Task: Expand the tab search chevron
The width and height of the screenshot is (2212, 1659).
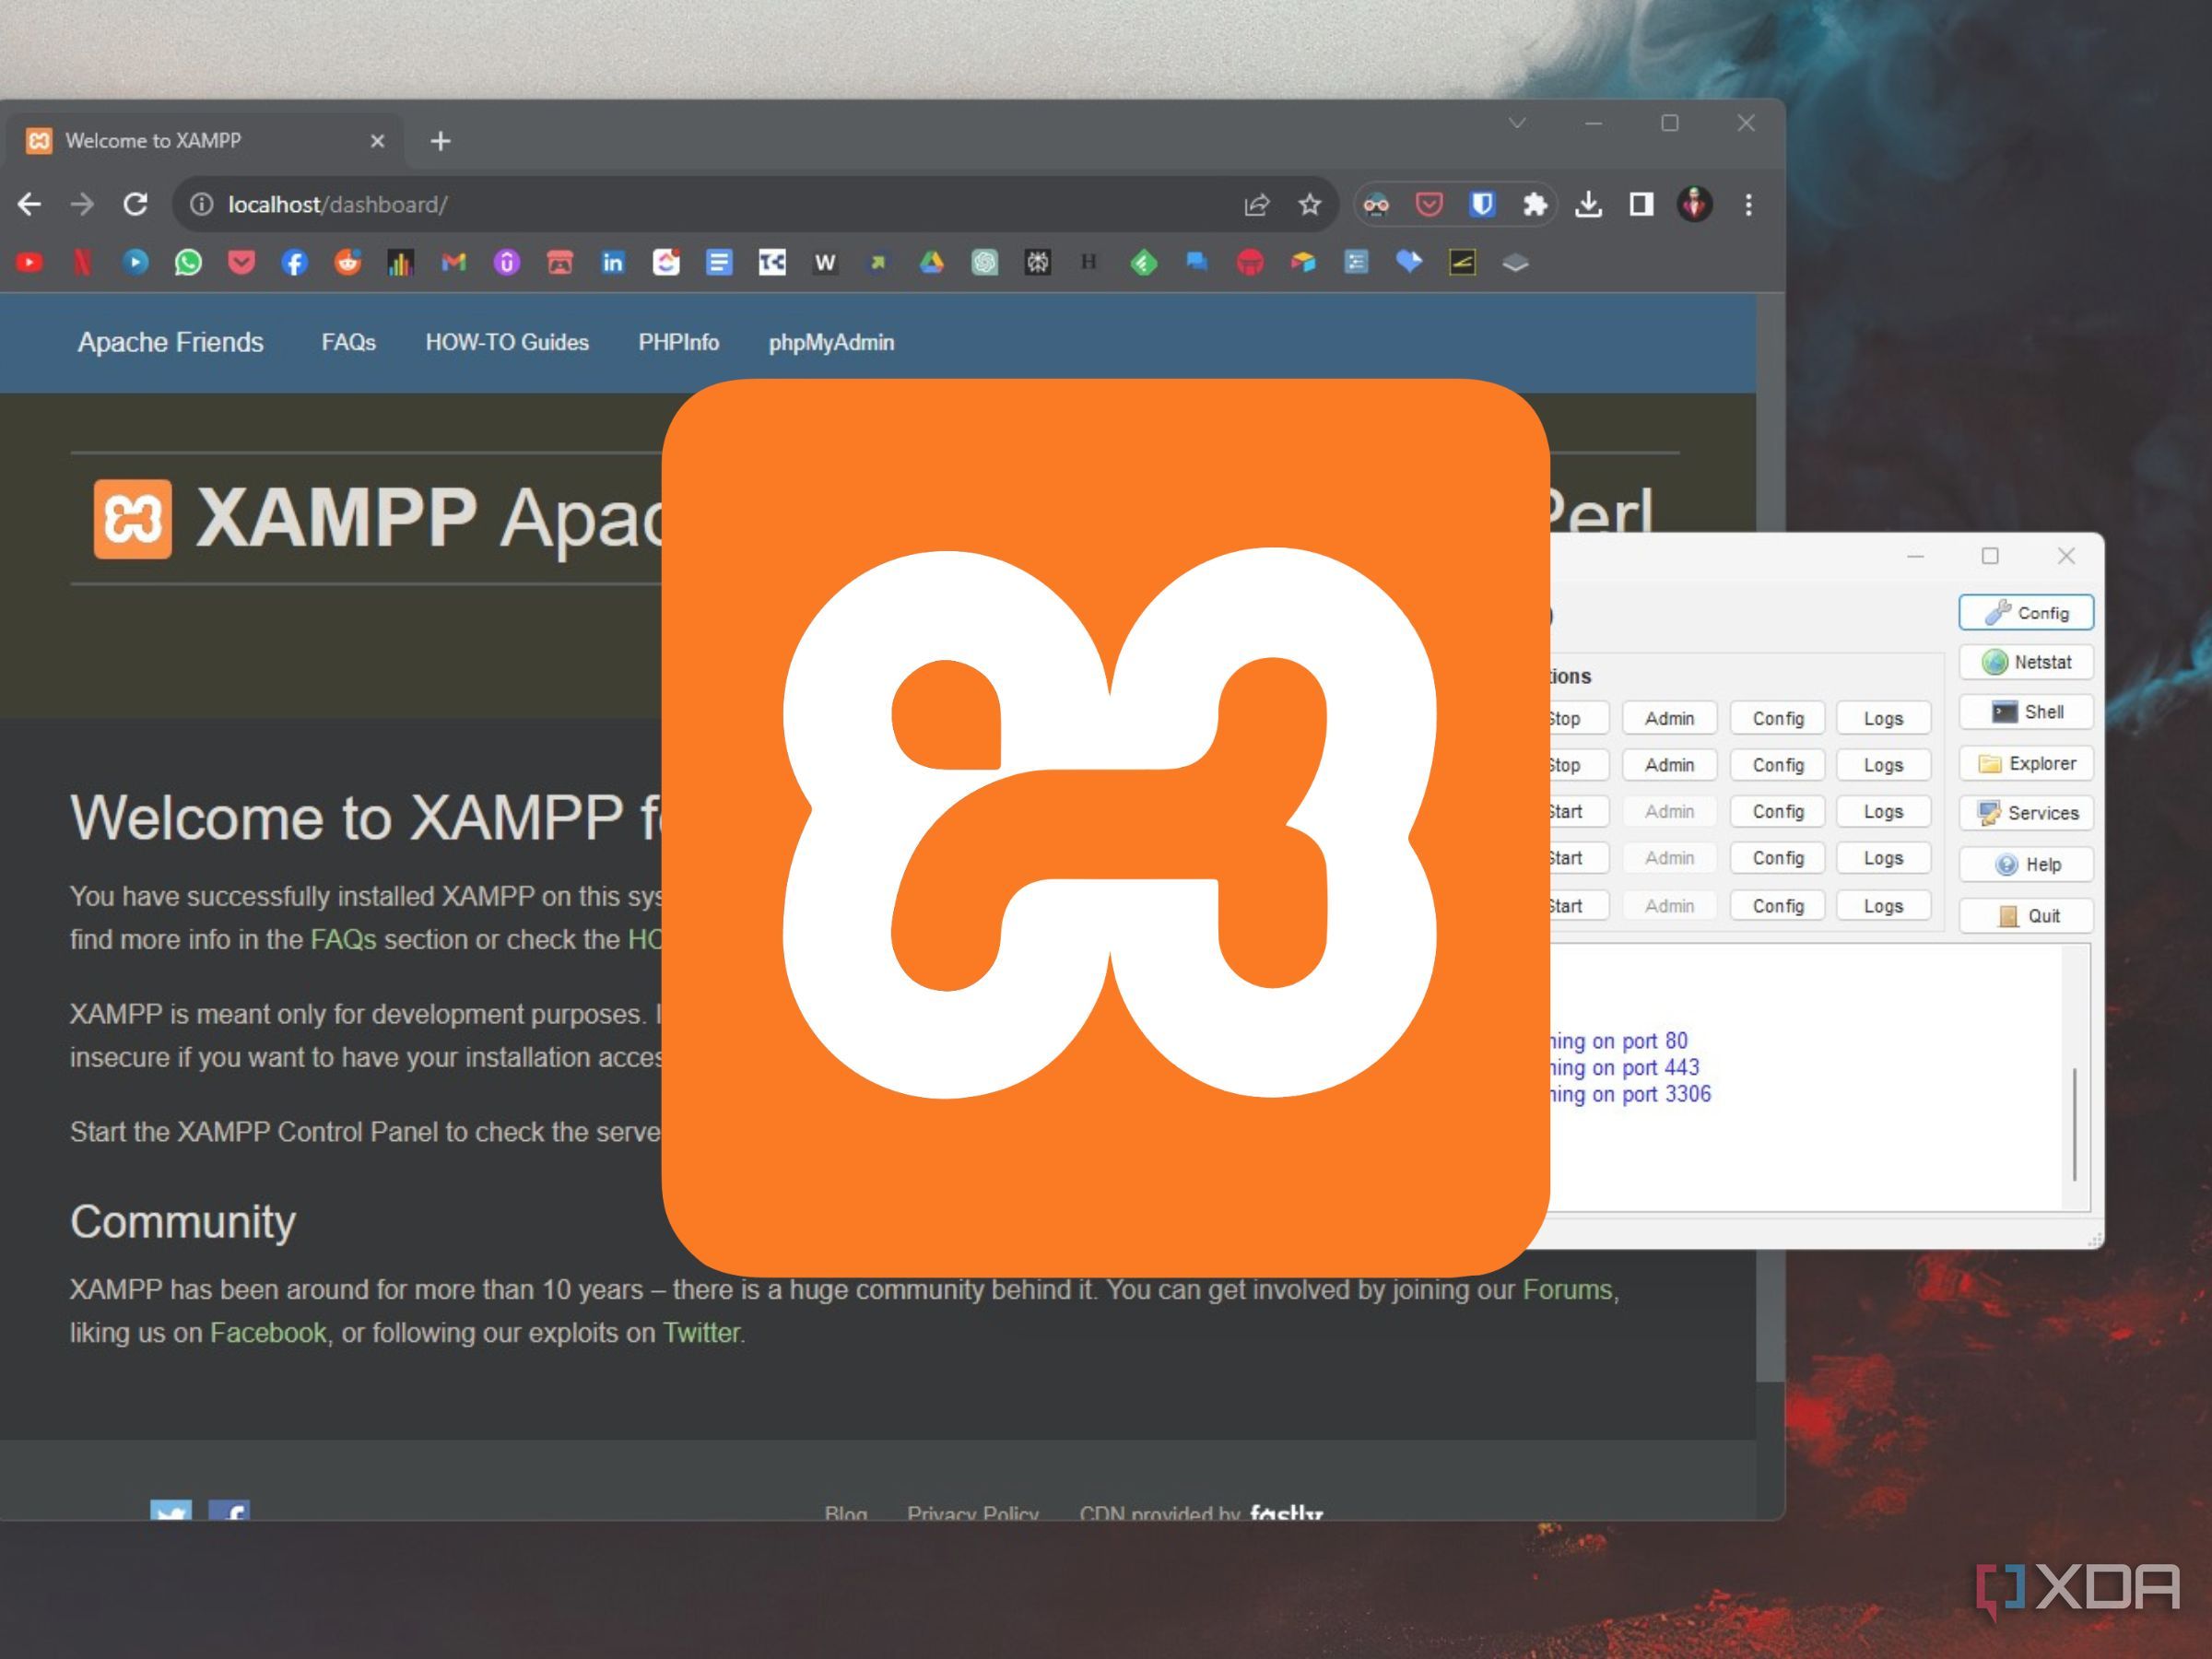Action: pos(1517,123)
